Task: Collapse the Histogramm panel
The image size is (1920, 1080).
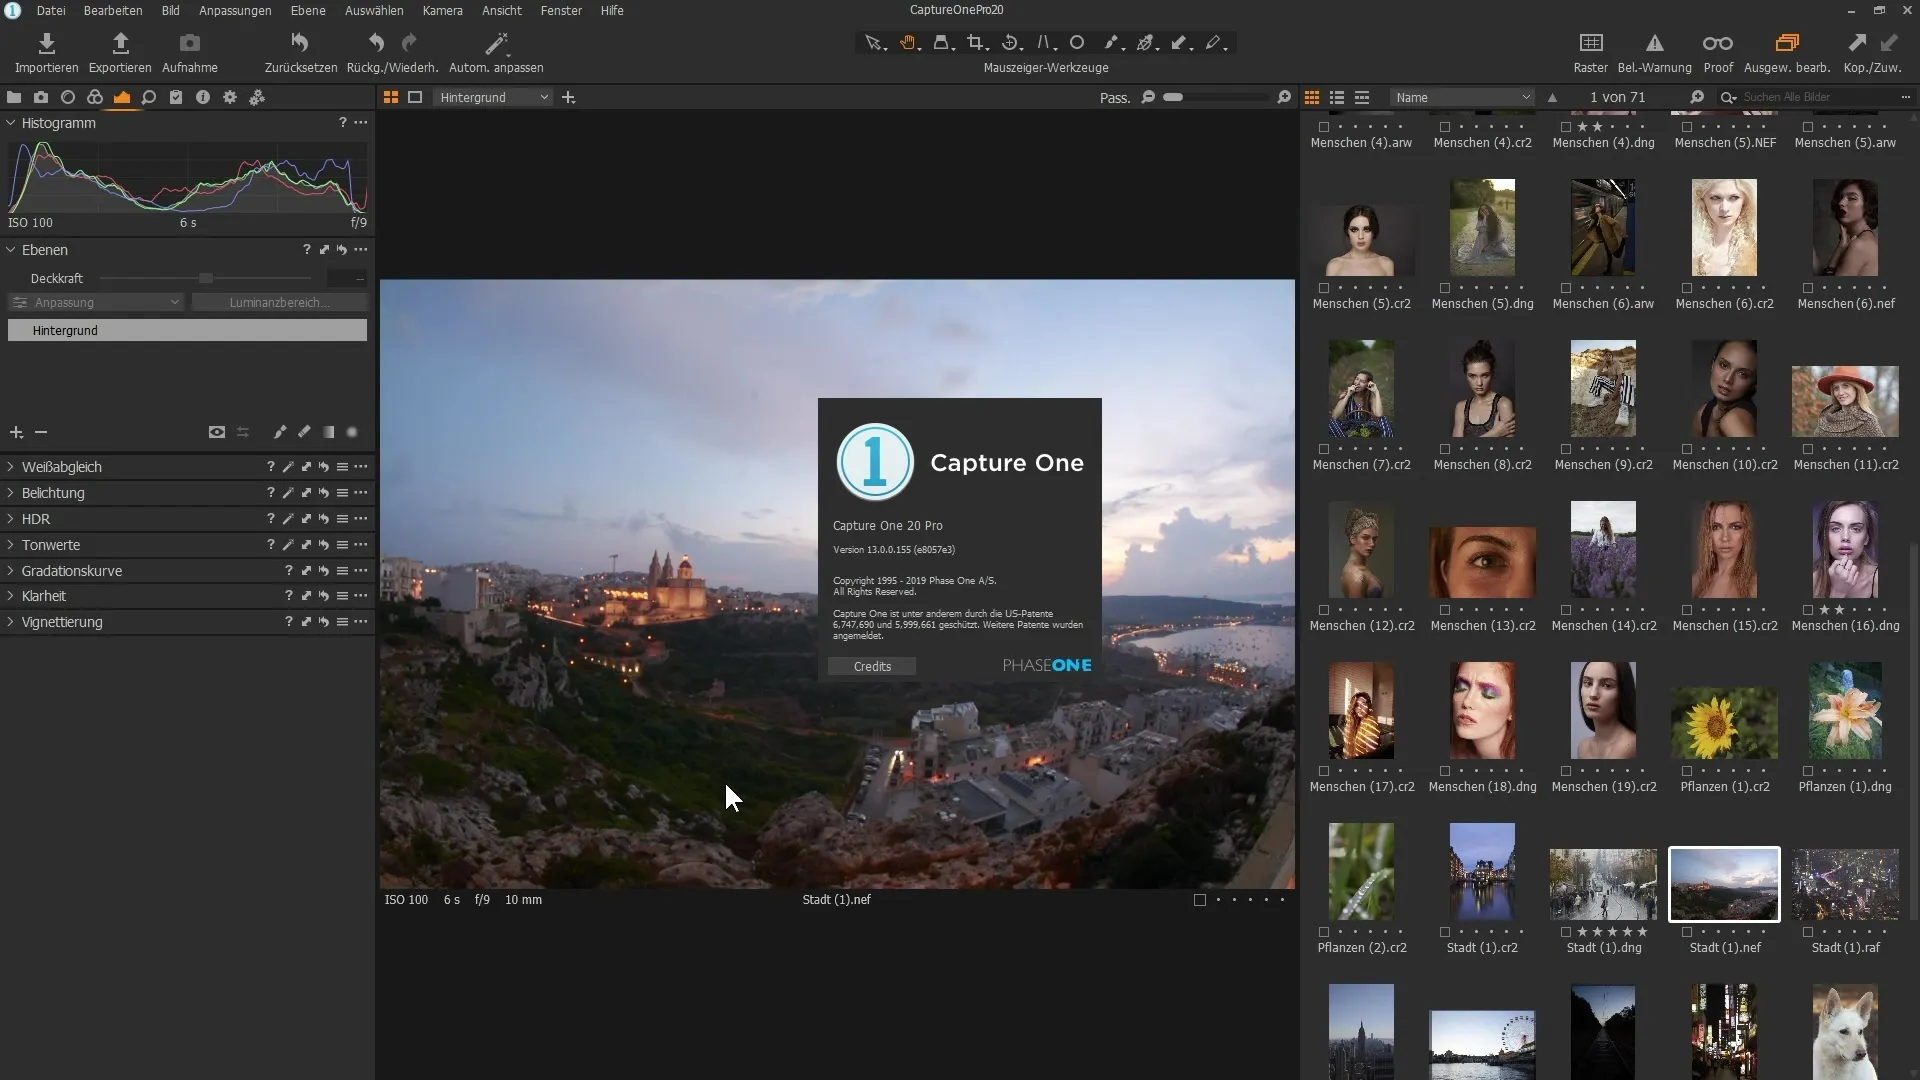Action: coord(11,123)
